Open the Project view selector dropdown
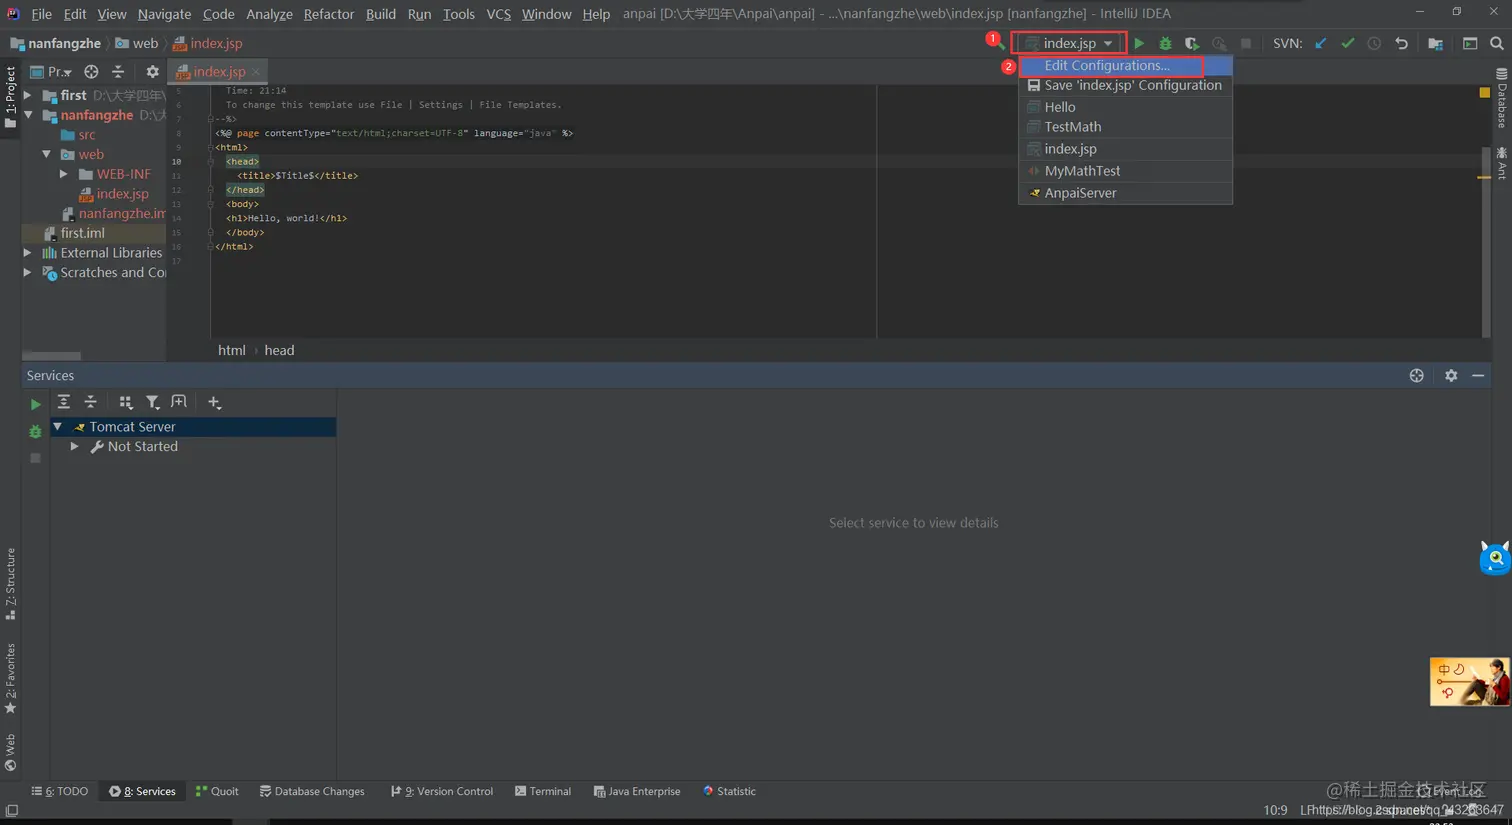Screen dimensions: 1512x825 click(x=51, y=72)
